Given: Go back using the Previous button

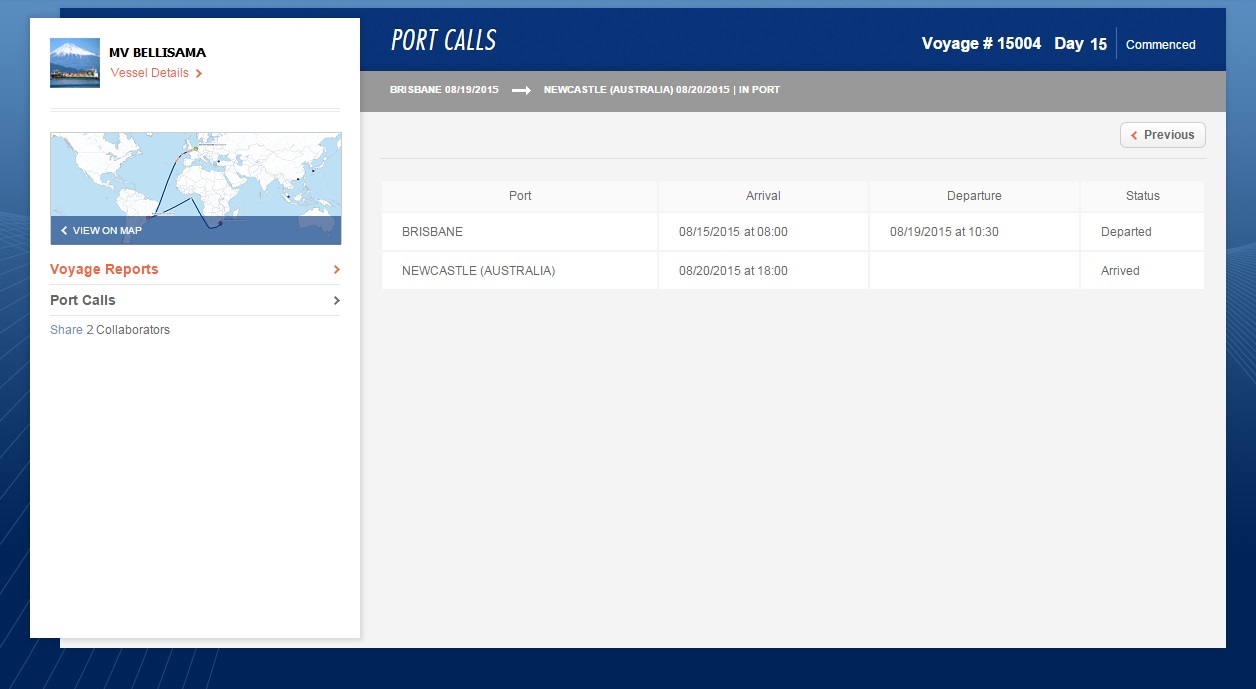Looking at the screenshot, I should pyautogui.click(x=1162, y=134).
